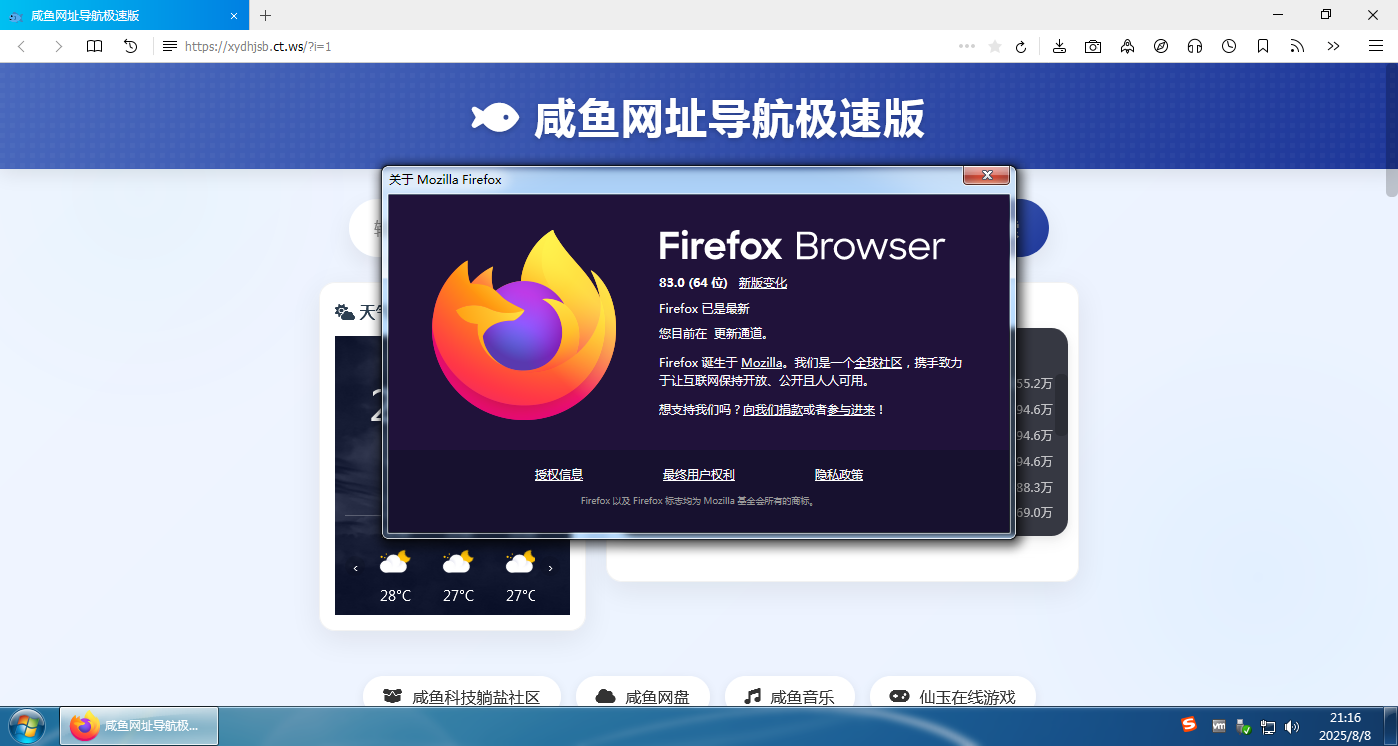1398x746 pixels.
Task: Click the browser forward arrow
Action: pos(58,46)
